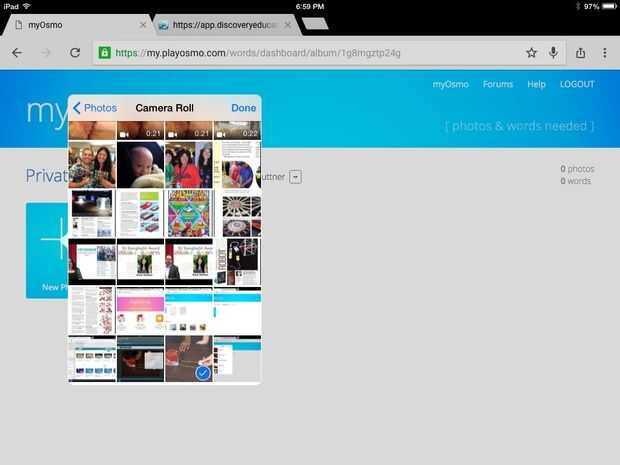Click the LOGOUT link
The image size is (620, 465).
pyautogui.click(x=577, y=84)
